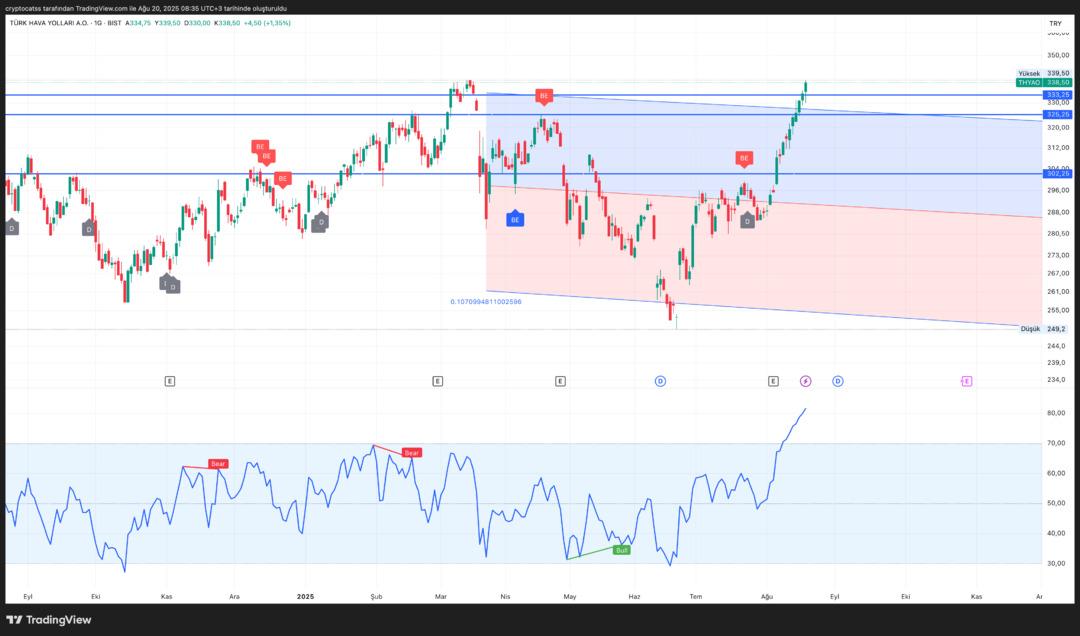Click the 2025 label on time axis
Image resolution: width=1080 pixels, height=636 pixels.
pos(306,597)
